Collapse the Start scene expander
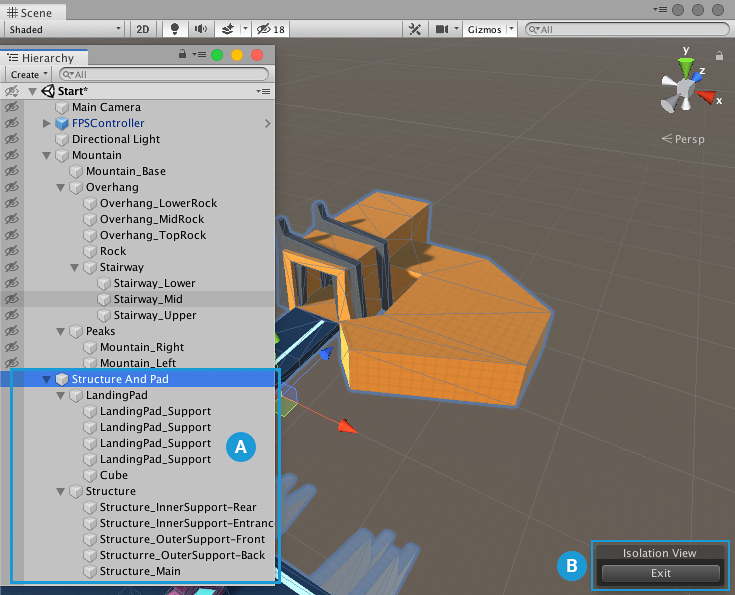735x595 pixels. (32, 91)
